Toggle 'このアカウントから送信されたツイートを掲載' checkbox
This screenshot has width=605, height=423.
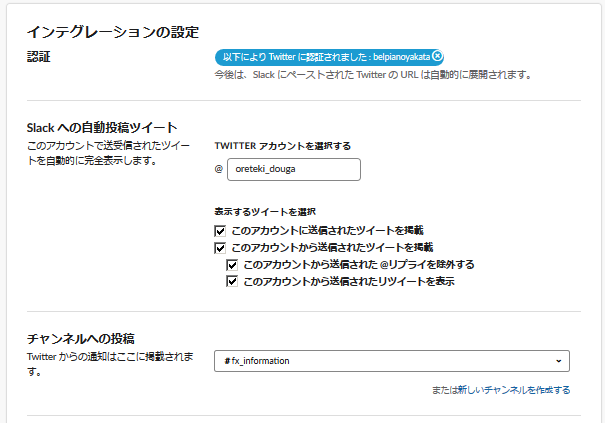tap(220, 248)
